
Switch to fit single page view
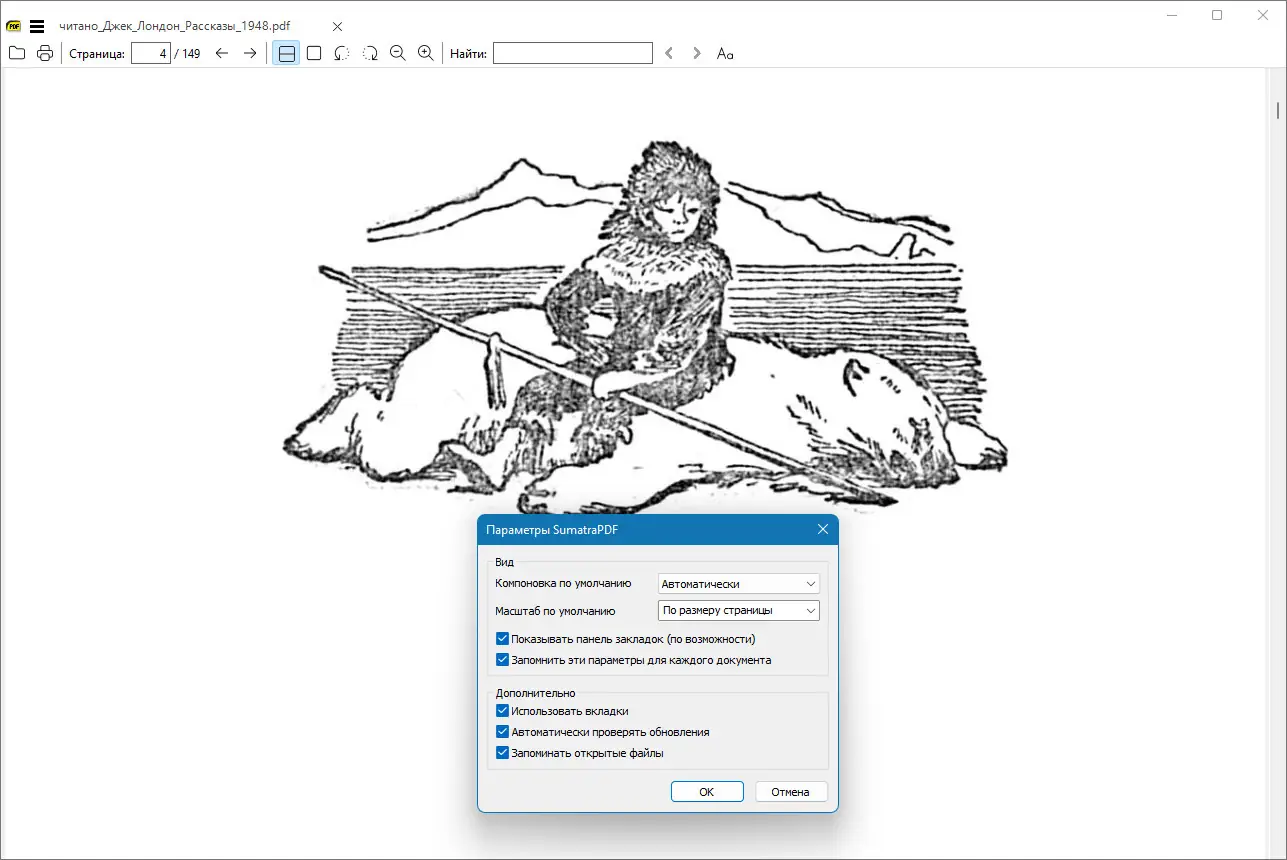coord(314,54)
